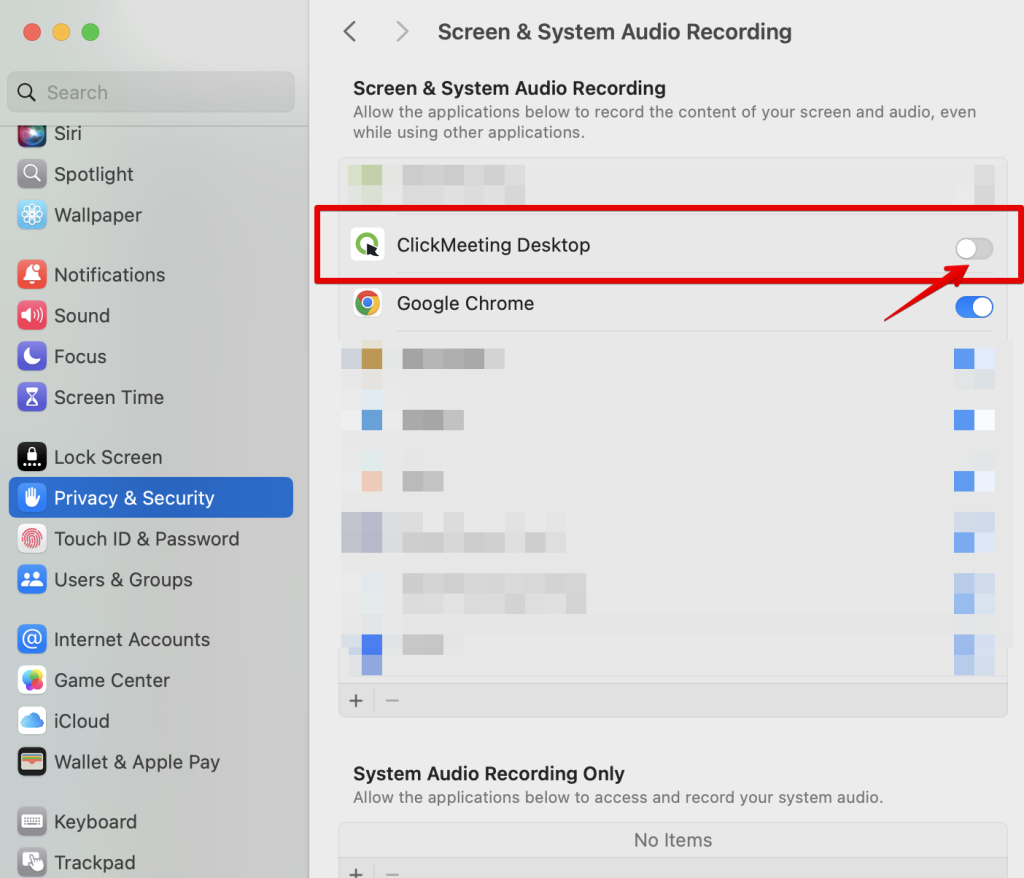Image resolution: width=1024 pixels, height=878 pixels.
Task: Click the Users & Groups people icon
Action: pos(31,579)
